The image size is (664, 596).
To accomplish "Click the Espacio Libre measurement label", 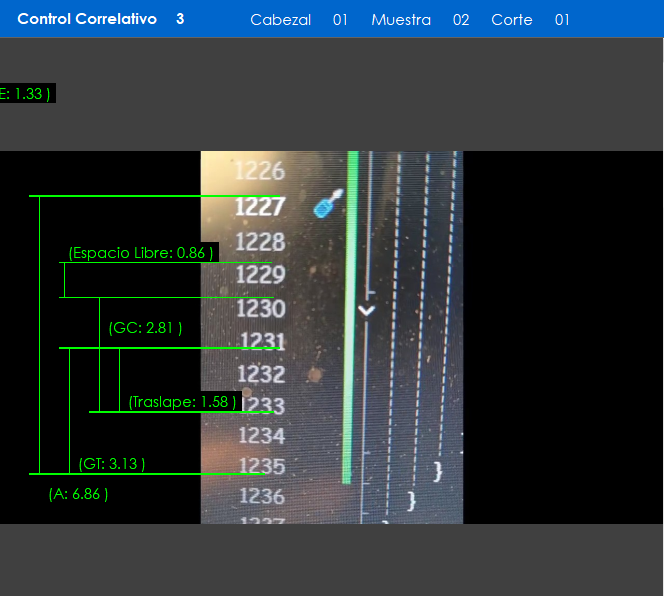I will tap(140, 253).
